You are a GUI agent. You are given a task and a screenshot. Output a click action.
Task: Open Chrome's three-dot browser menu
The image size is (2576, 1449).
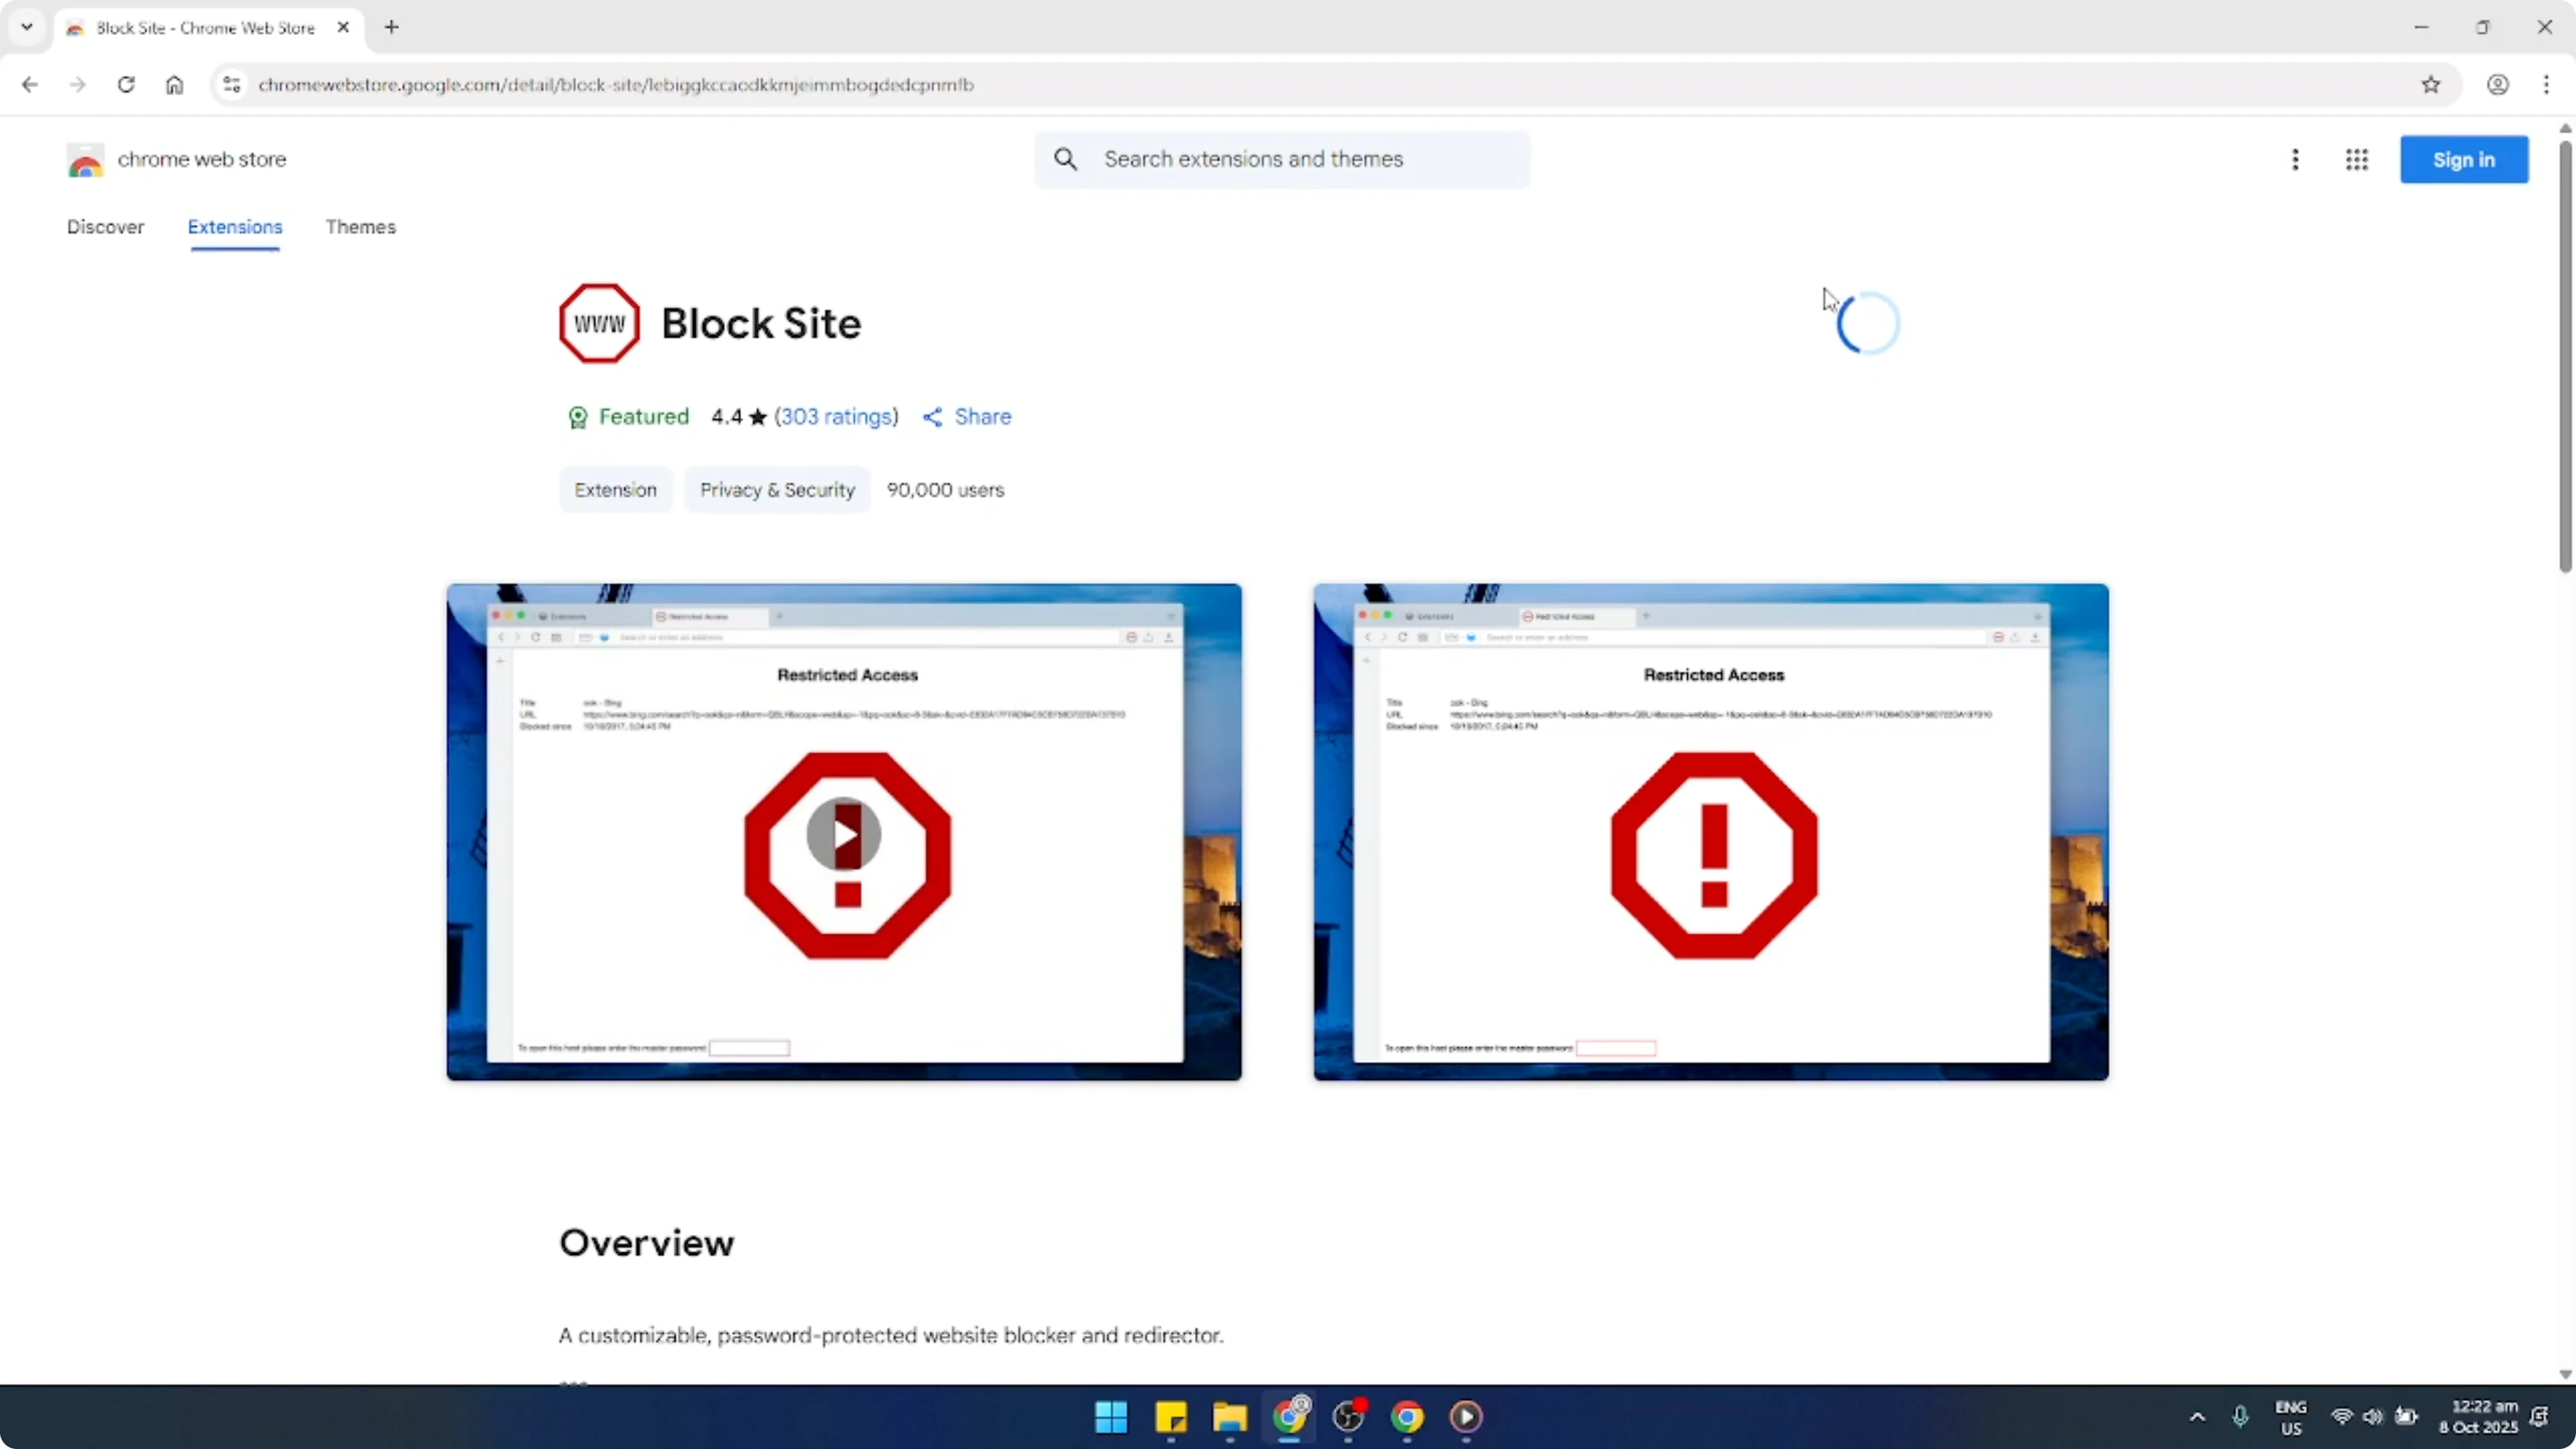coord(2546,85)
